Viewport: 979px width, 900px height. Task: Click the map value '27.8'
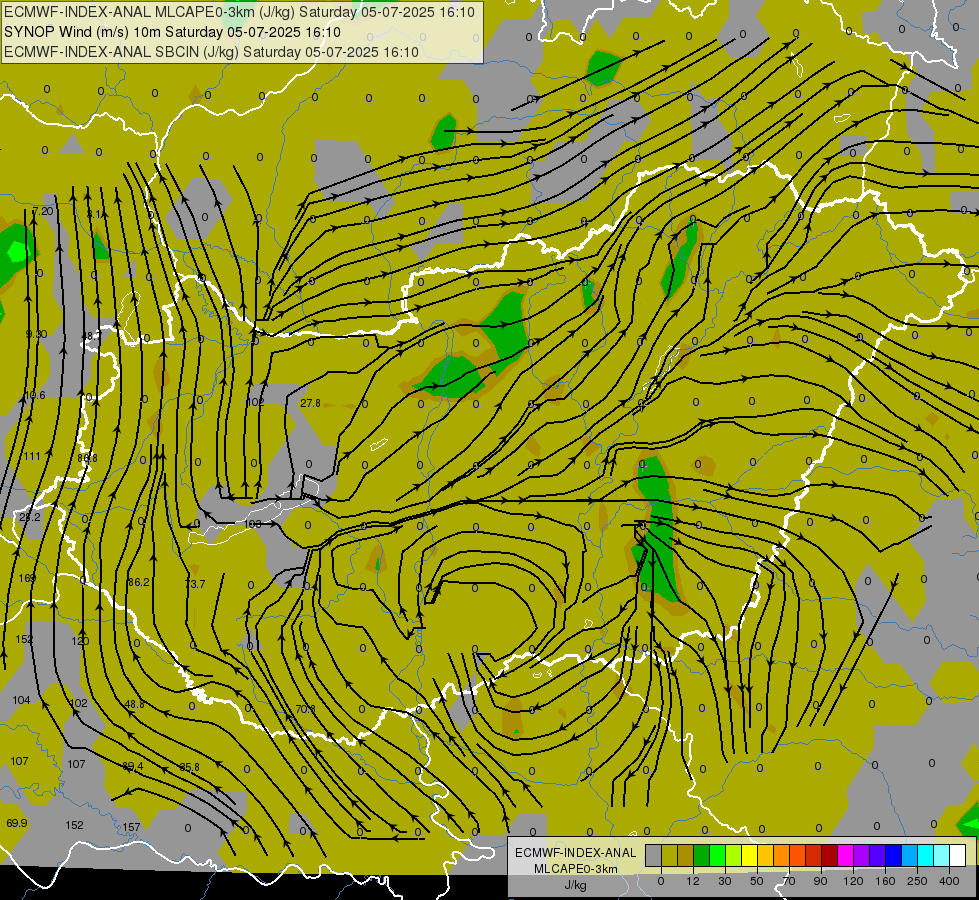310,403
